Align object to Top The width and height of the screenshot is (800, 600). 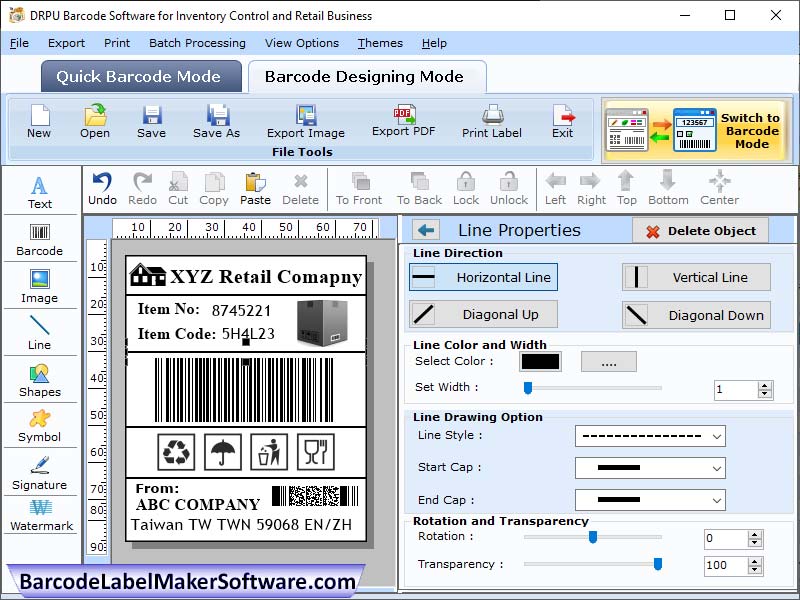pos(627,189)
